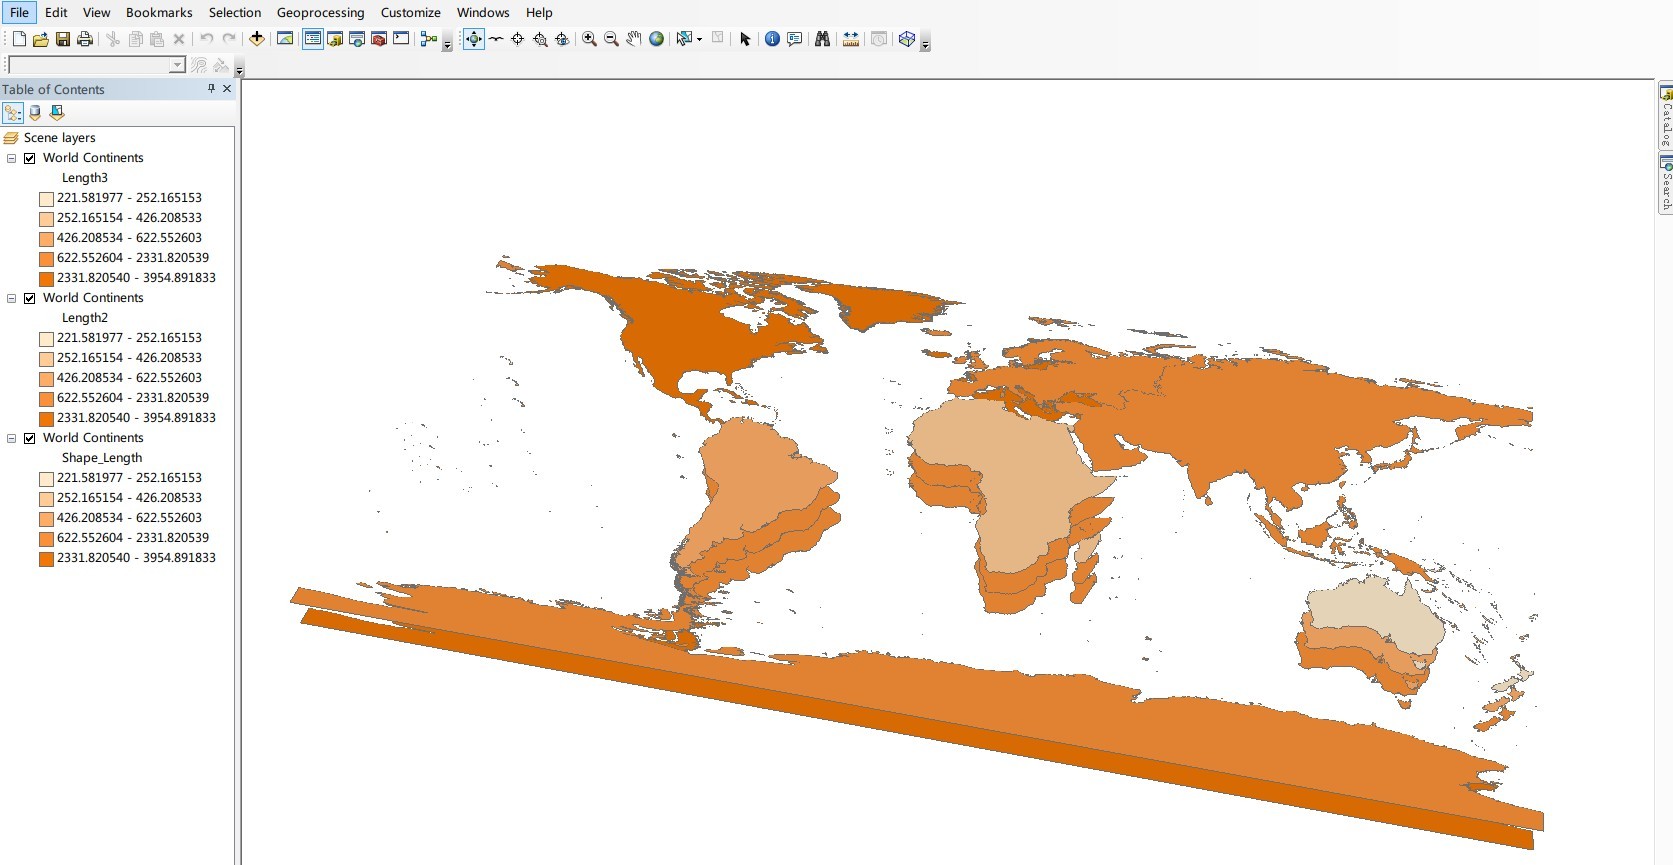Open the Selection menu
The height and width of the screenshot is (865, 1673).
point(235,12)
